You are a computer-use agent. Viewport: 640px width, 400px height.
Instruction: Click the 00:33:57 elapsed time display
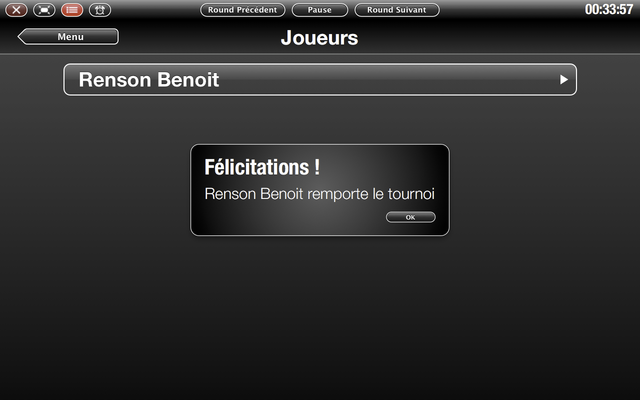[x=609, y=9]
